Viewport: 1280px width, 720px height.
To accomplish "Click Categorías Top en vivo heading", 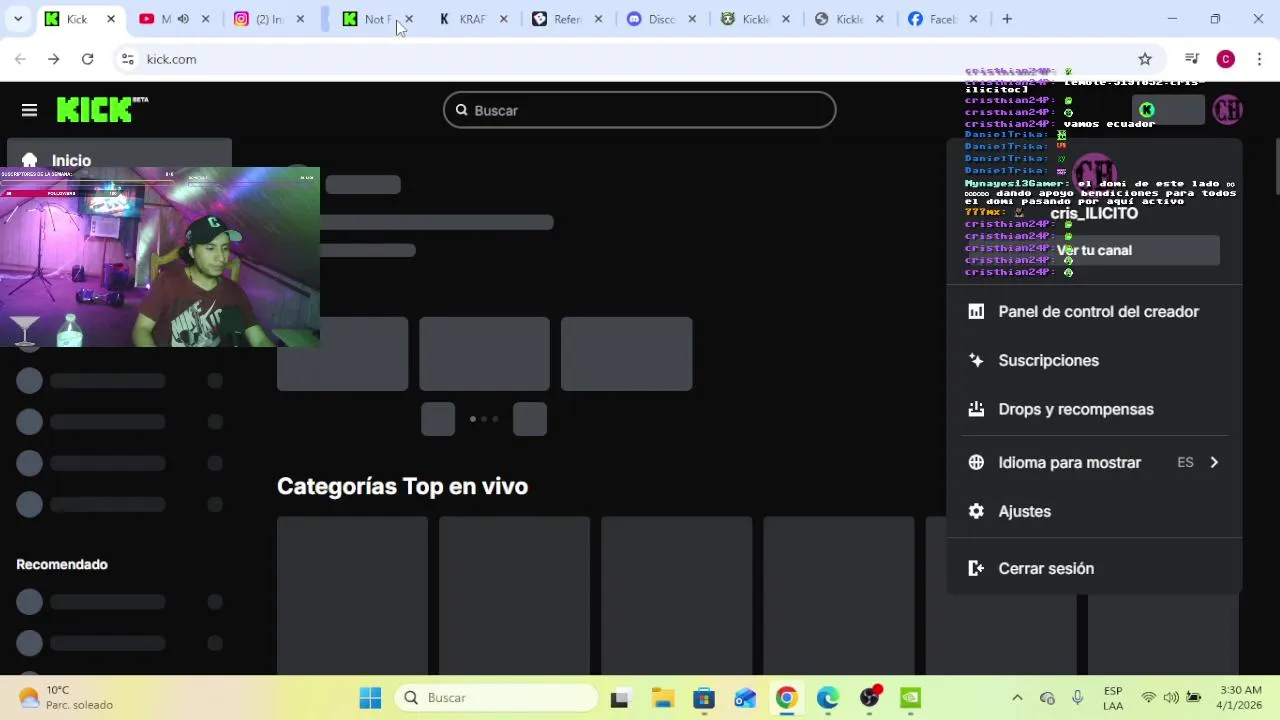I will coord(402,486).
